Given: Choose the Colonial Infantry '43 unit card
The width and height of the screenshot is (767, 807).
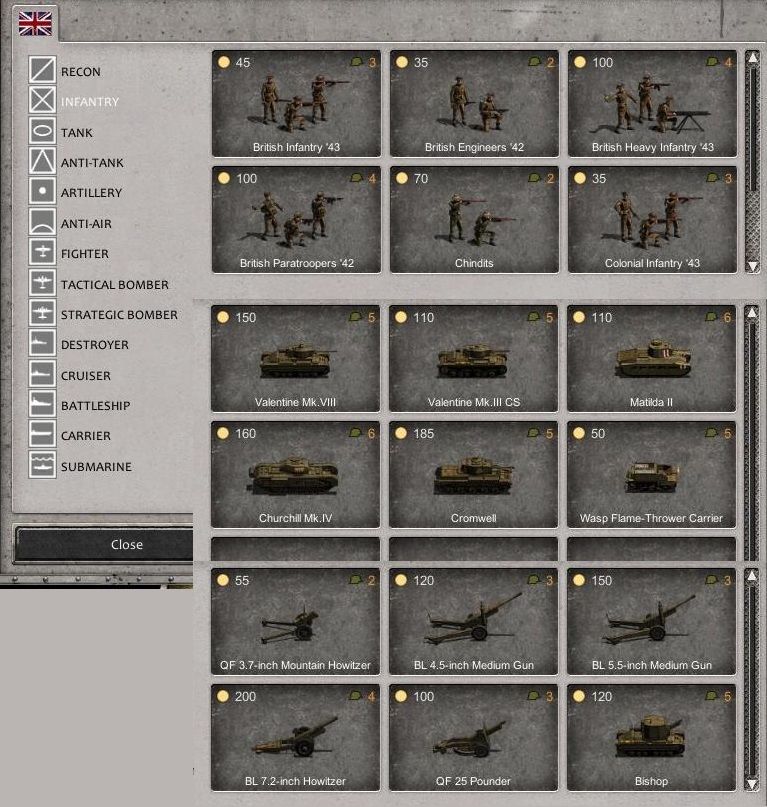Looking at the screenshot, I should coord(652,219).
